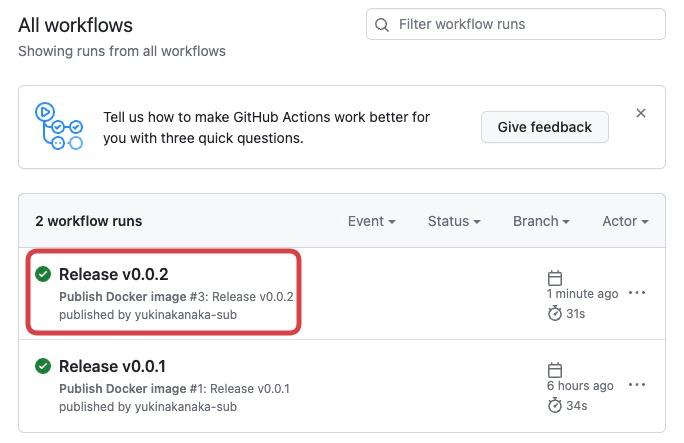Dismiss the feedback banner with X
684x443 pixels.
click(641, 113)
